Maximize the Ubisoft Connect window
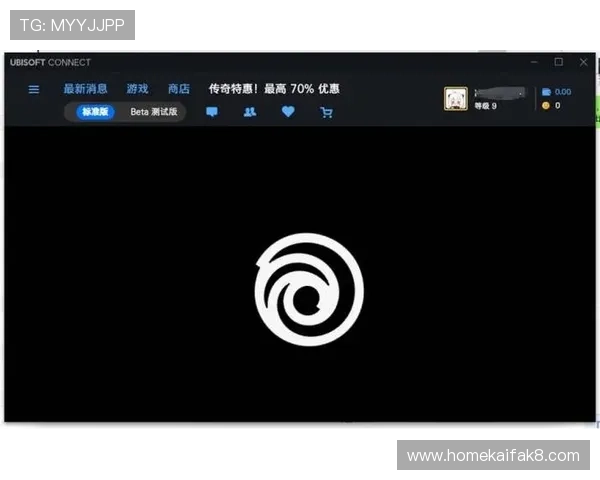The image size is (600, 480). click(559, 62)
